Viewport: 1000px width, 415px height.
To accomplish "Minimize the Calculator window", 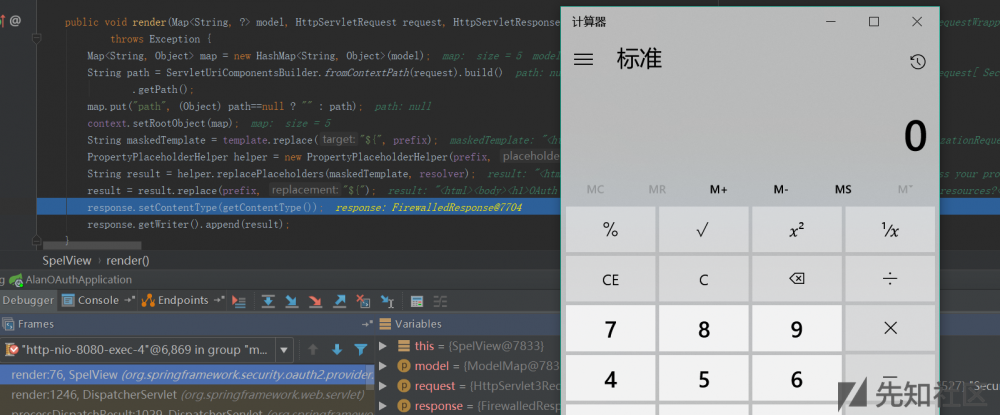I will tap(831, 22).
